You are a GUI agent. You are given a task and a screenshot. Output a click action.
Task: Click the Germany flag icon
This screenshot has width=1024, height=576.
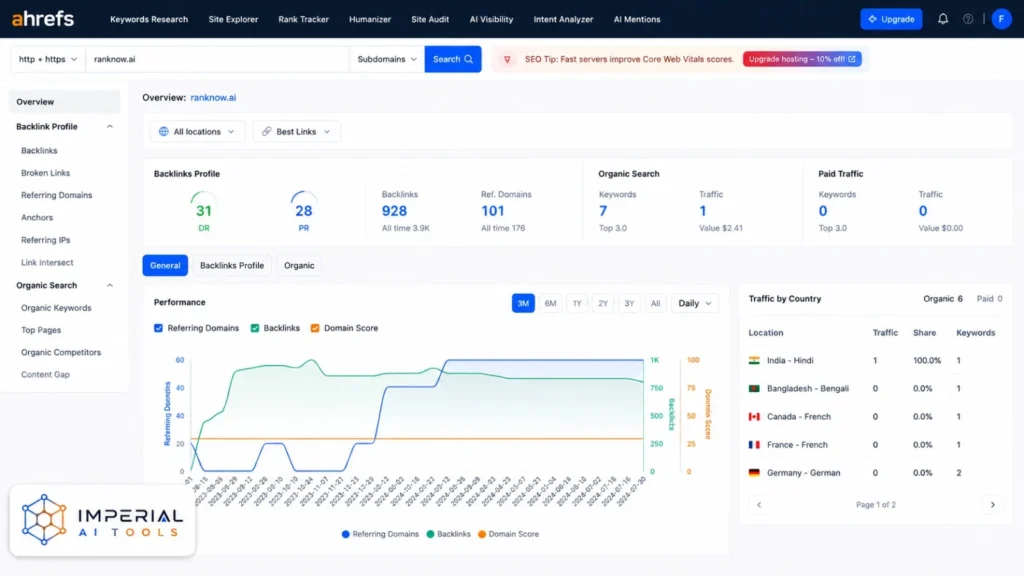click(754, 473)
